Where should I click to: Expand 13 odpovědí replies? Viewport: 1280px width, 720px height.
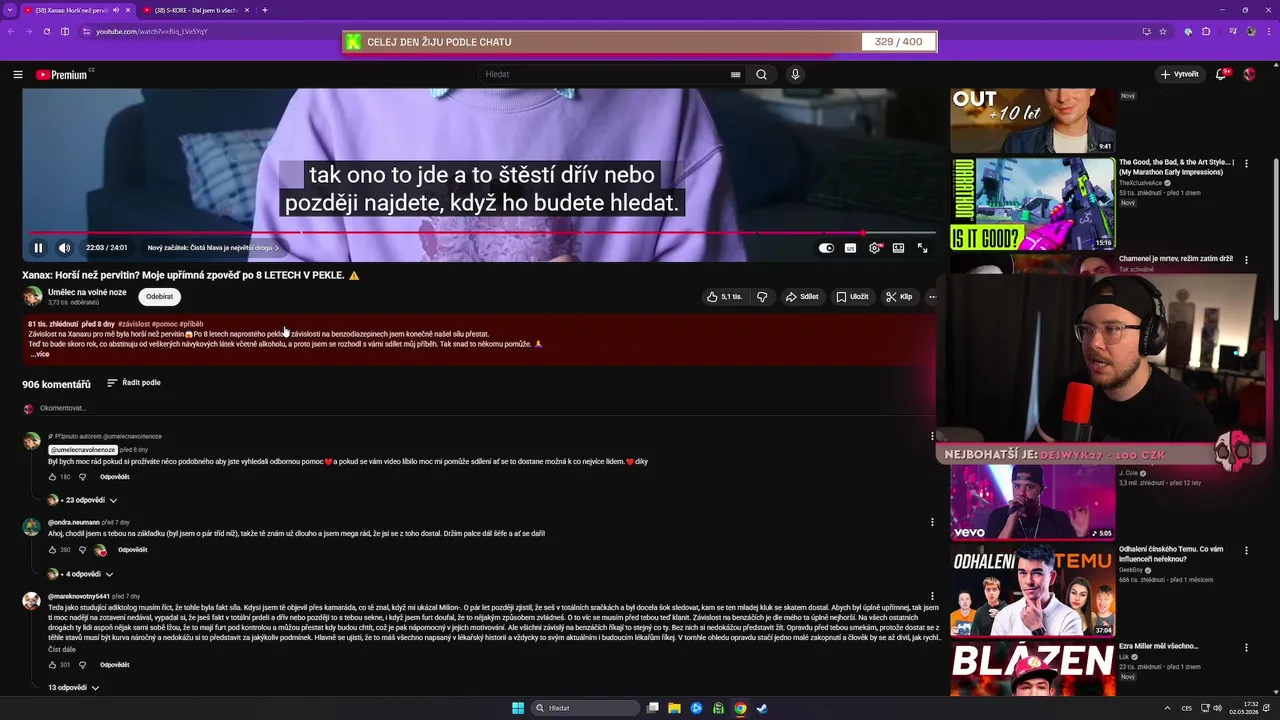(74, 688)
